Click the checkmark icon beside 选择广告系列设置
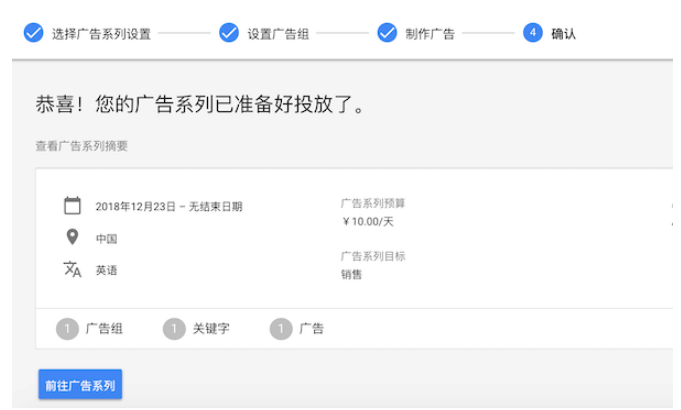 pyautogui.click(x=33, y=33)
